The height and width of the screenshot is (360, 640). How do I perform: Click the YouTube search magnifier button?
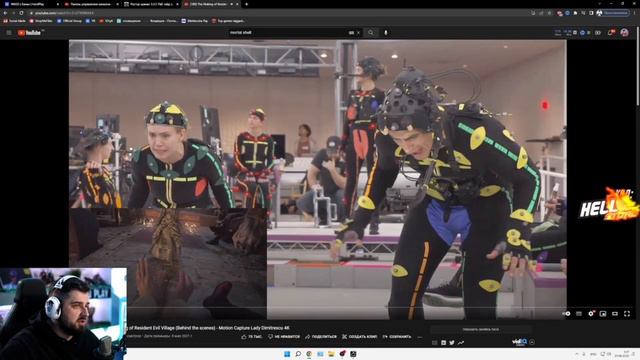(x=371, y=33)
